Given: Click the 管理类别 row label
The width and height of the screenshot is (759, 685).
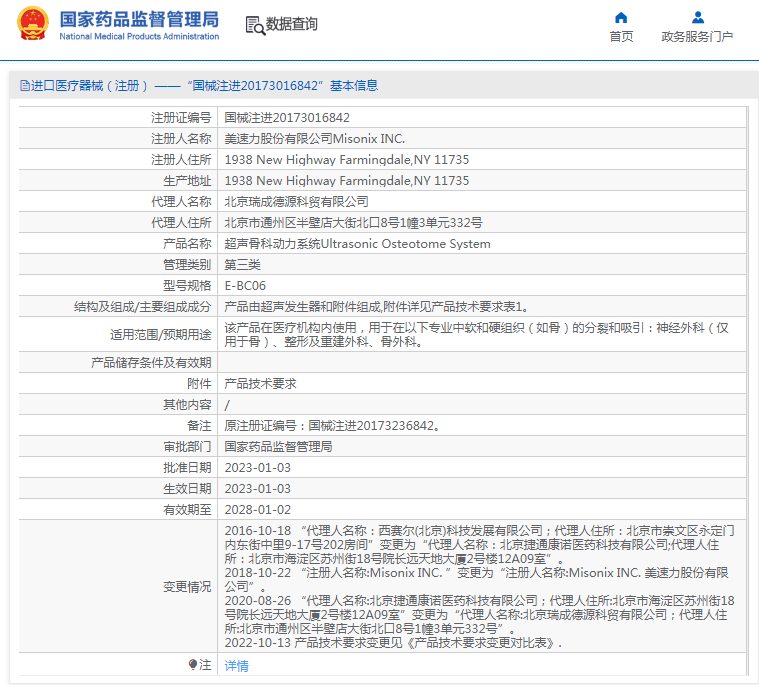Looking at the screenshot, I should [187, 265].
